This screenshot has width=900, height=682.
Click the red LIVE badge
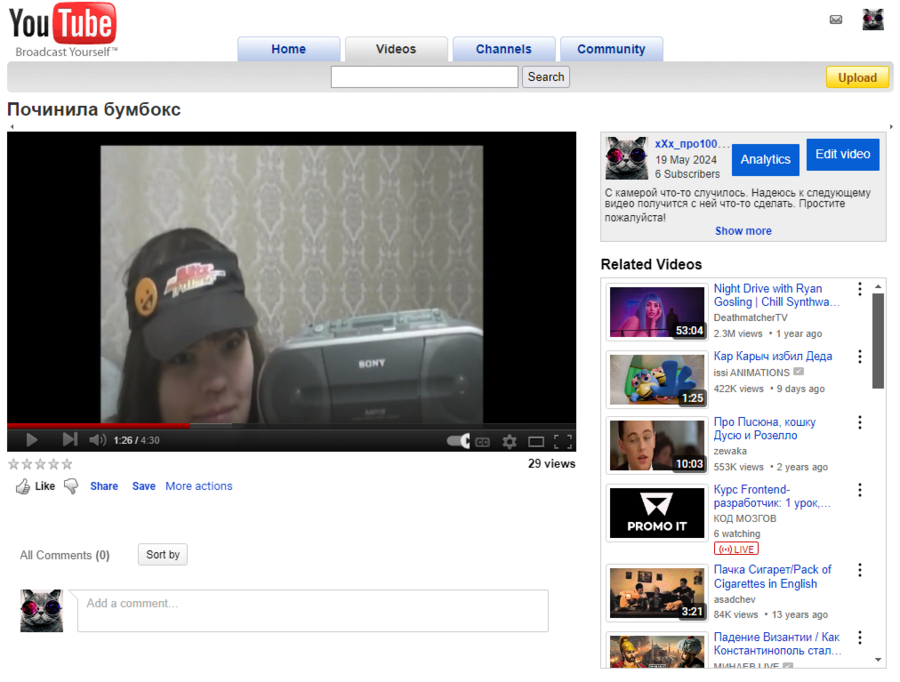coord(736,549)
